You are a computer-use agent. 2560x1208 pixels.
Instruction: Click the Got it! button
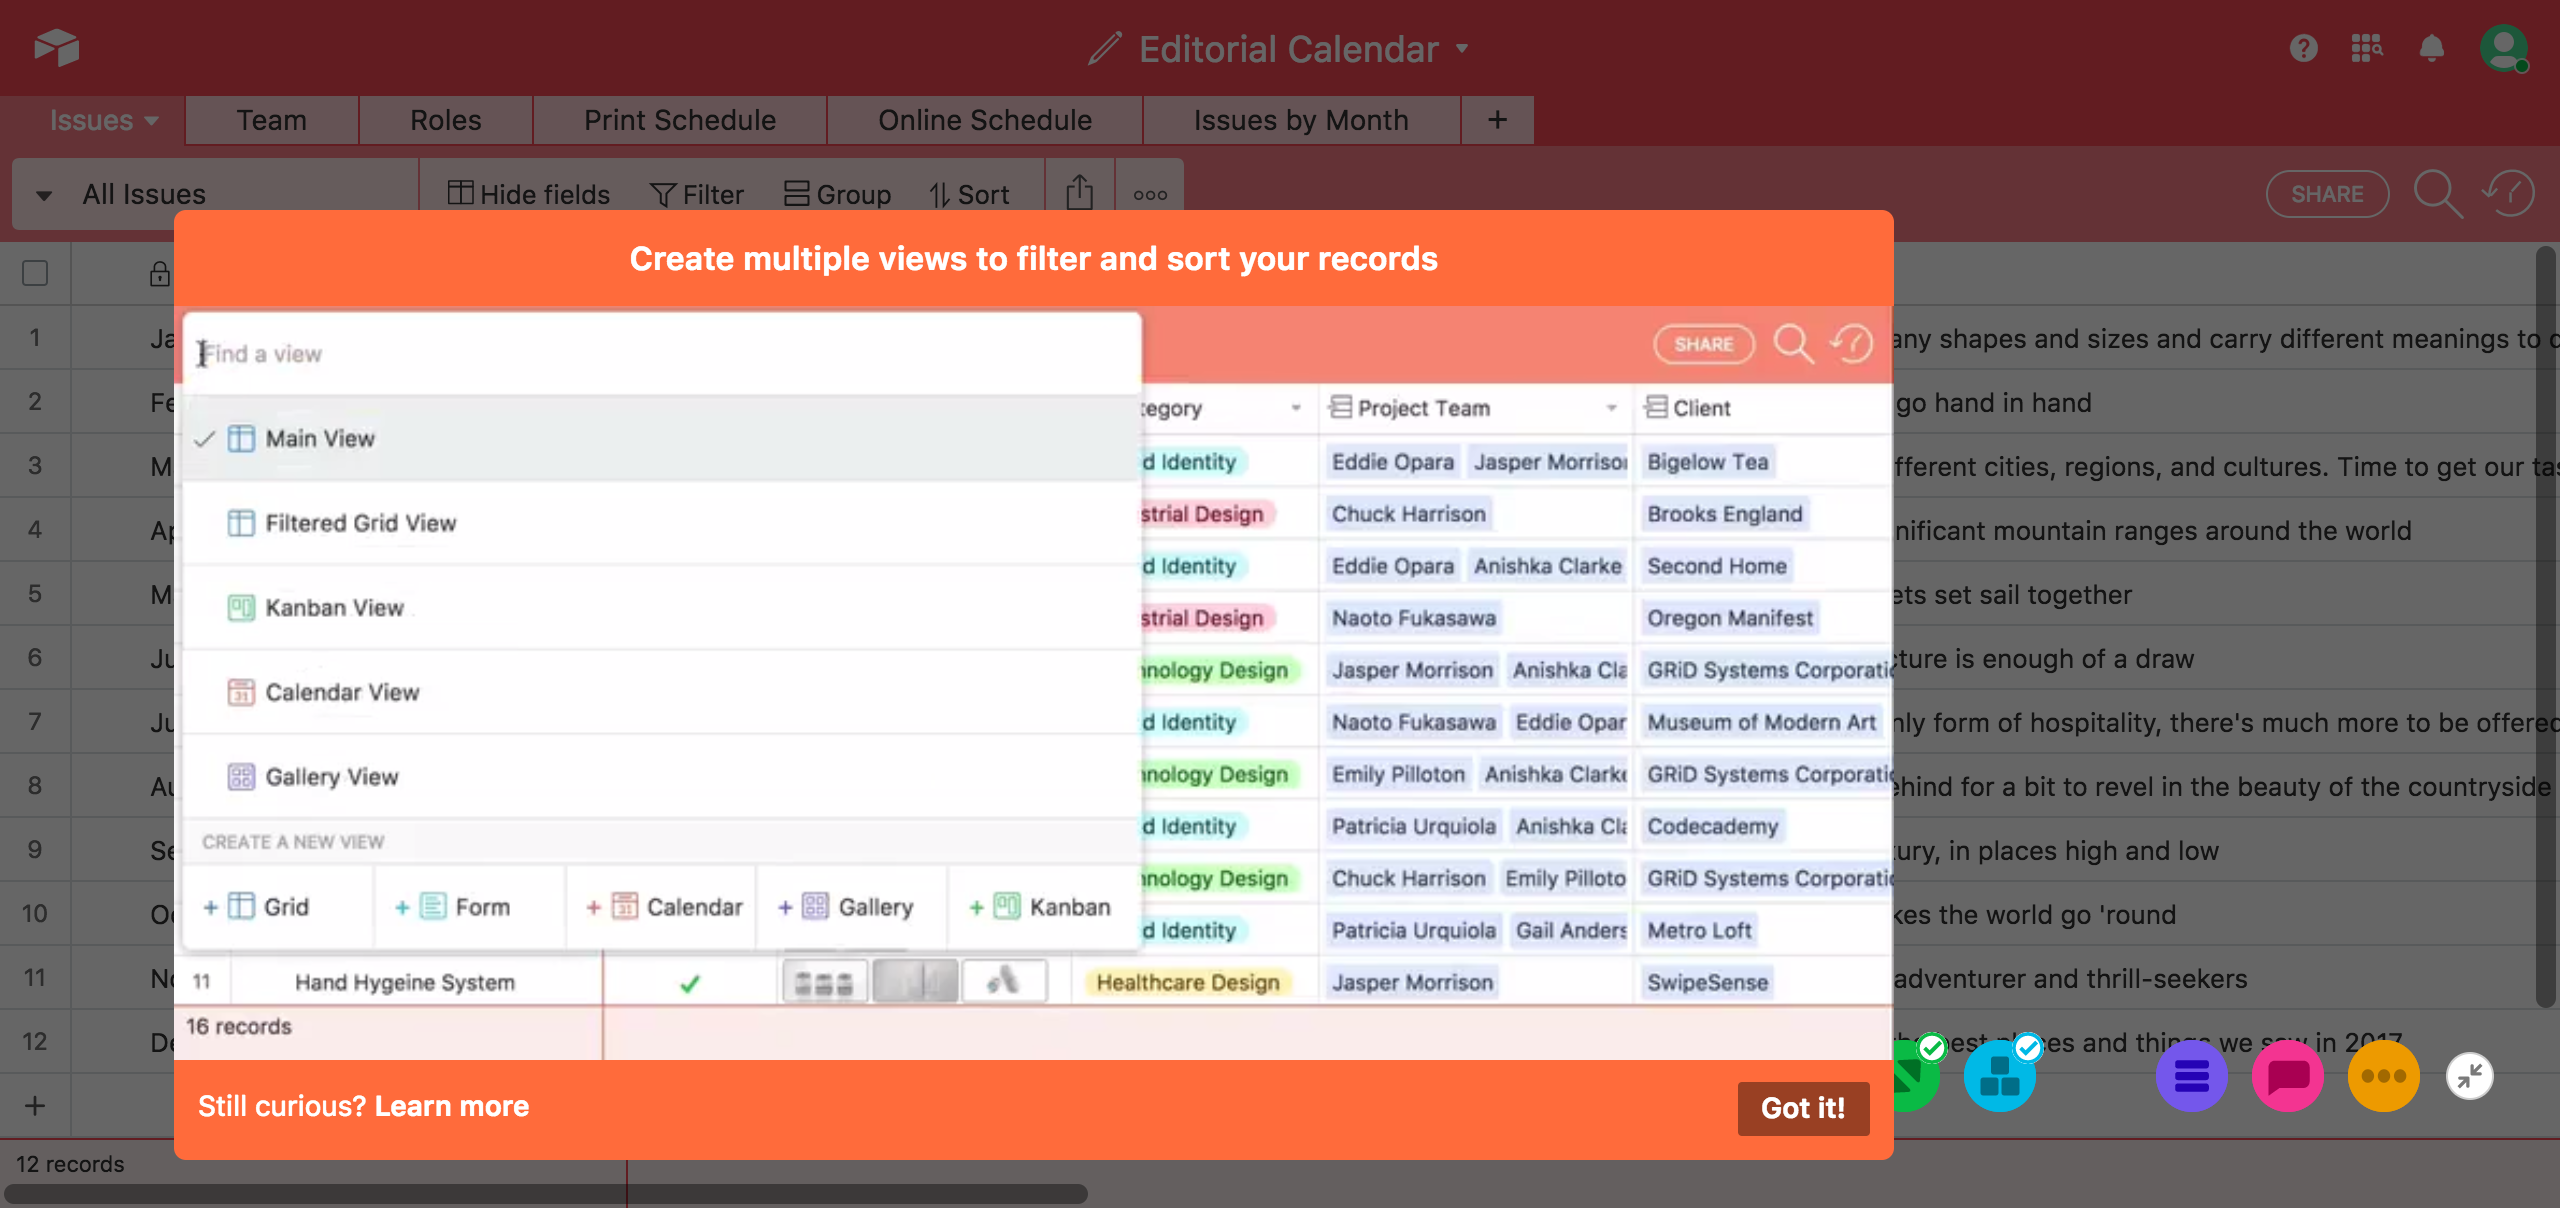(x=1803, y=1108)
